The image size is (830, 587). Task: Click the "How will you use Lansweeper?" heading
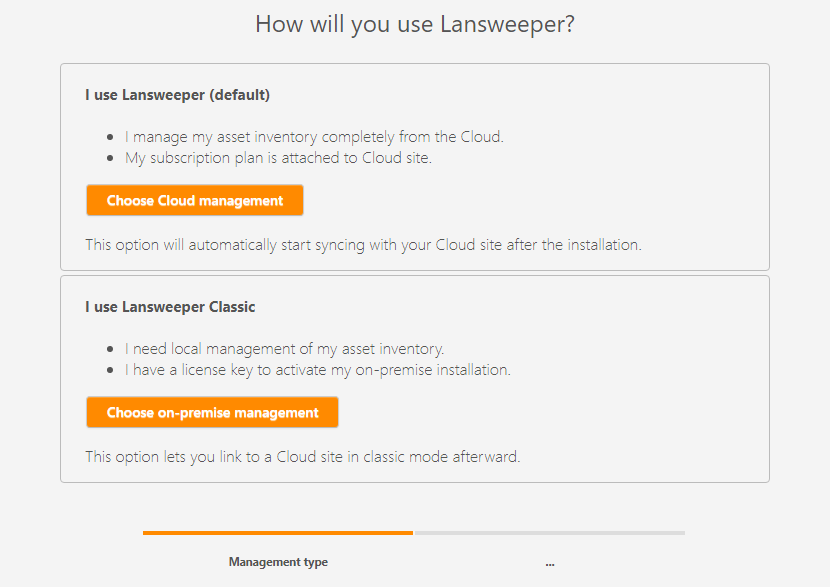pyautogui.click(x=415, y=24)
